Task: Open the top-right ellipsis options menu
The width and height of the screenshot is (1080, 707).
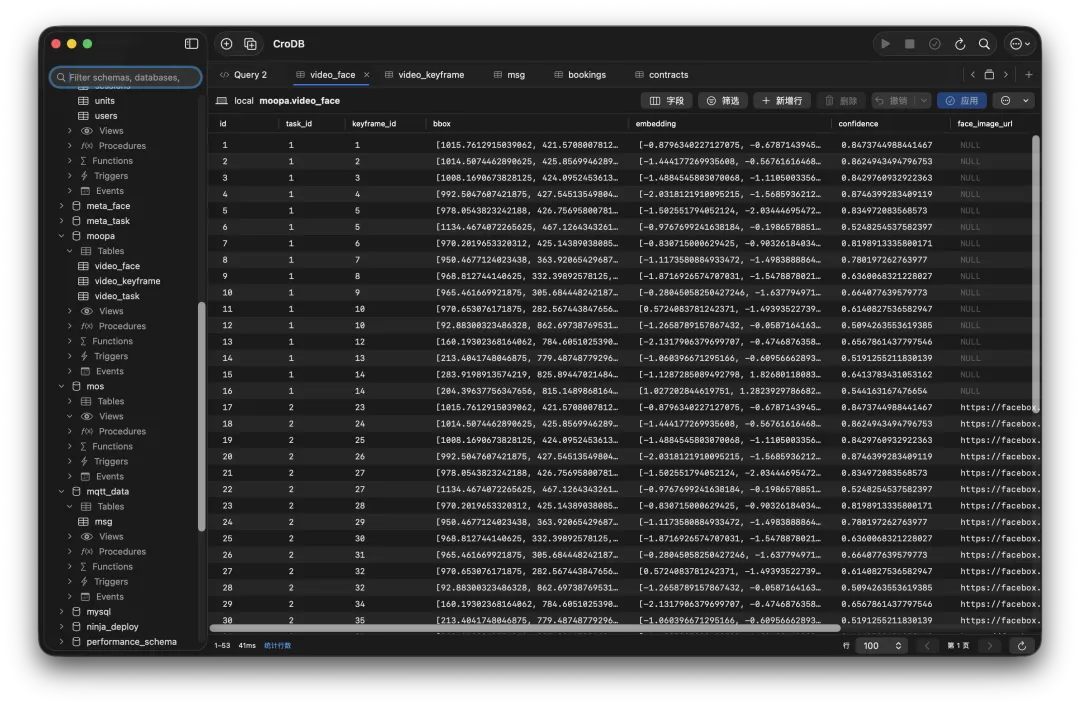Action: (x=1019, y=43)
